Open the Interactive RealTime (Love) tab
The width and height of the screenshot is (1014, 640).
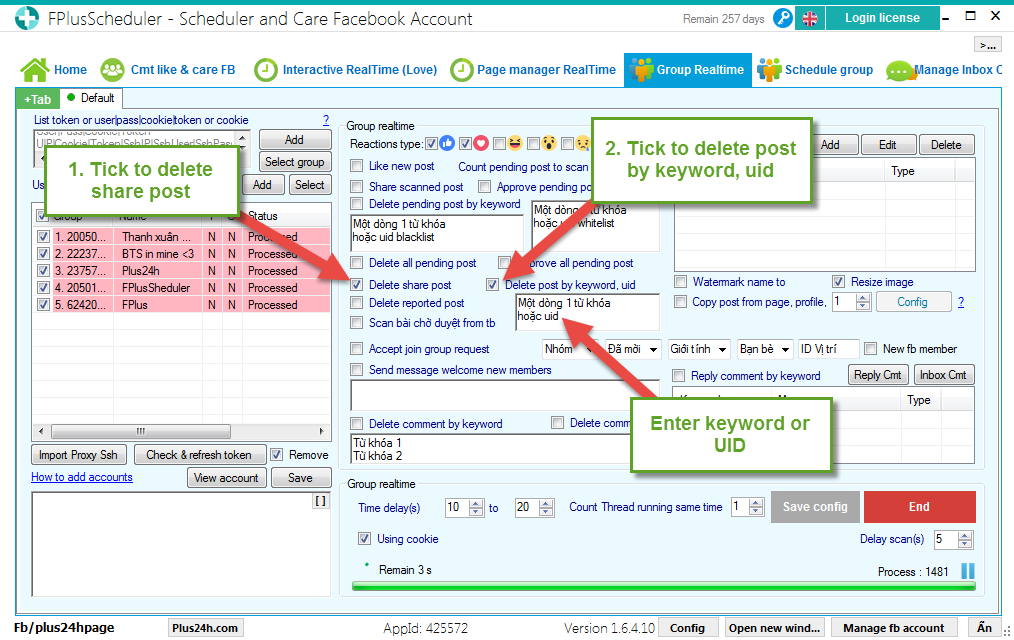(347, 70)
